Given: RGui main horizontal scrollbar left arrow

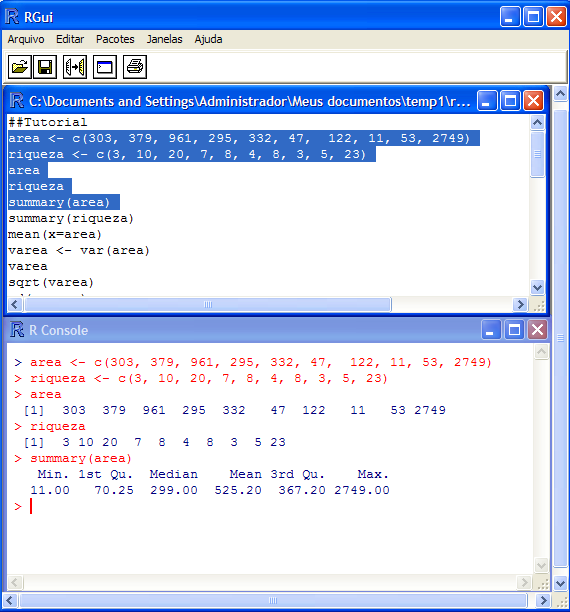Looking at the screenshot, I should [10, 600].
